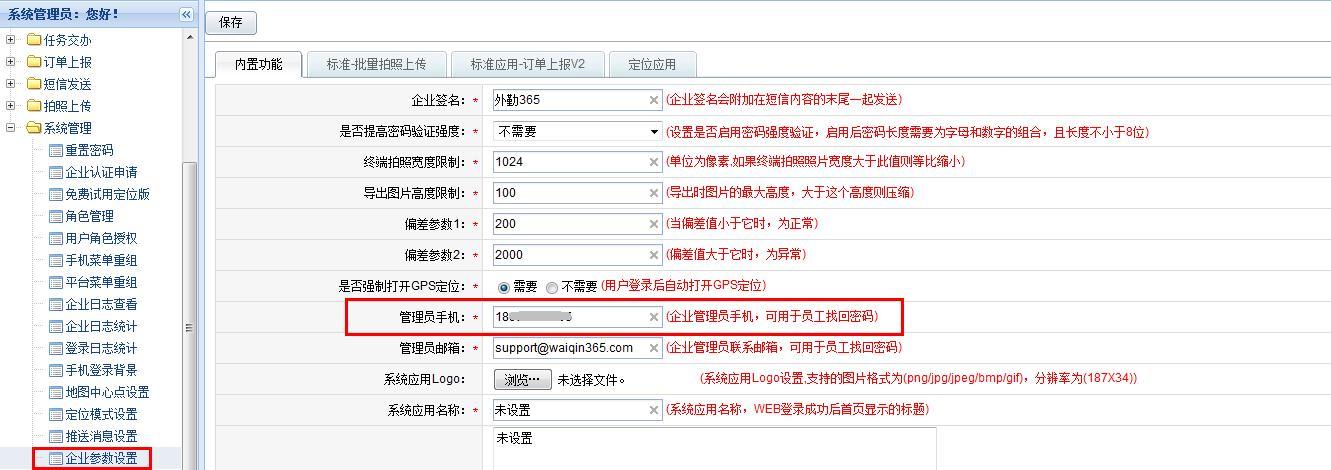
Task: Clear the 偏差参数2 field with X
Action: [654, 255]
